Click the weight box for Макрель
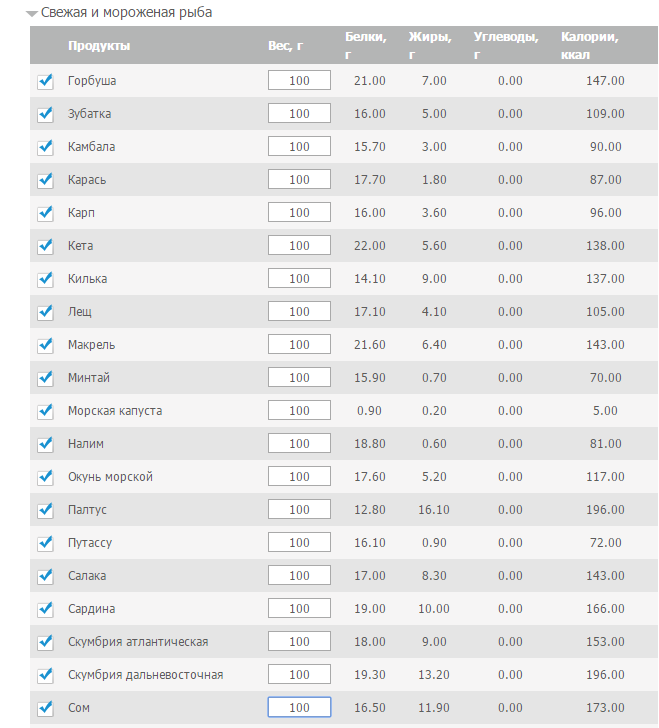The height and width of the screenshot is (728, 659). [299, 345]
